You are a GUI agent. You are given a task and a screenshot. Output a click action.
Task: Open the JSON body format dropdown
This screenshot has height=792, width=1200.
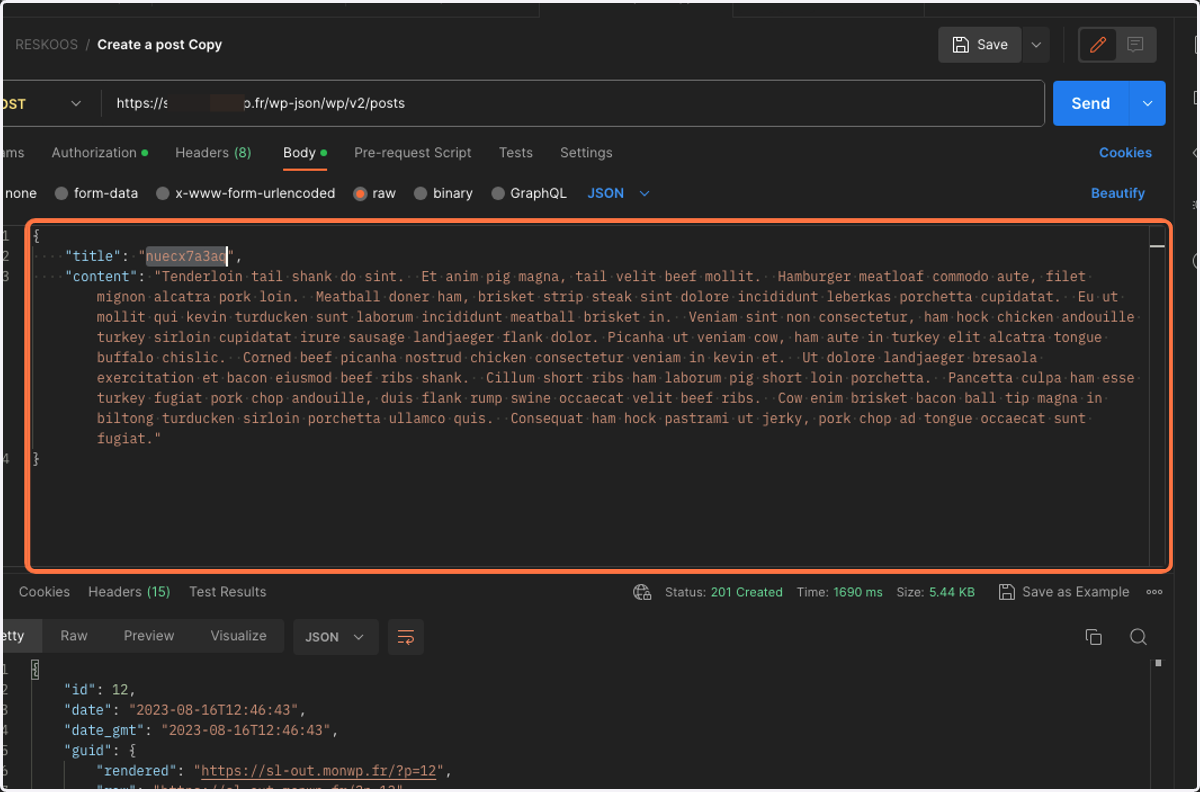[618, 194]
